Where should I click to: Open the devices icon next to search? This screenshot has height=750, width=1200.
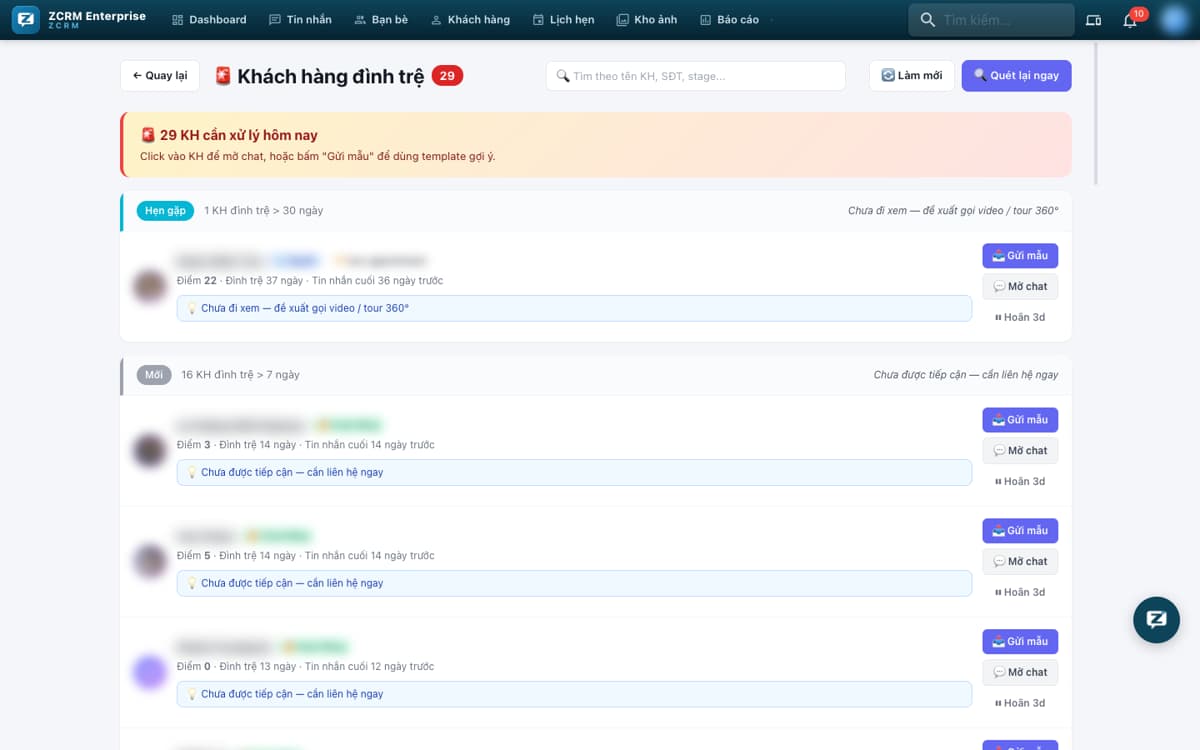(x=1093, y=20)
